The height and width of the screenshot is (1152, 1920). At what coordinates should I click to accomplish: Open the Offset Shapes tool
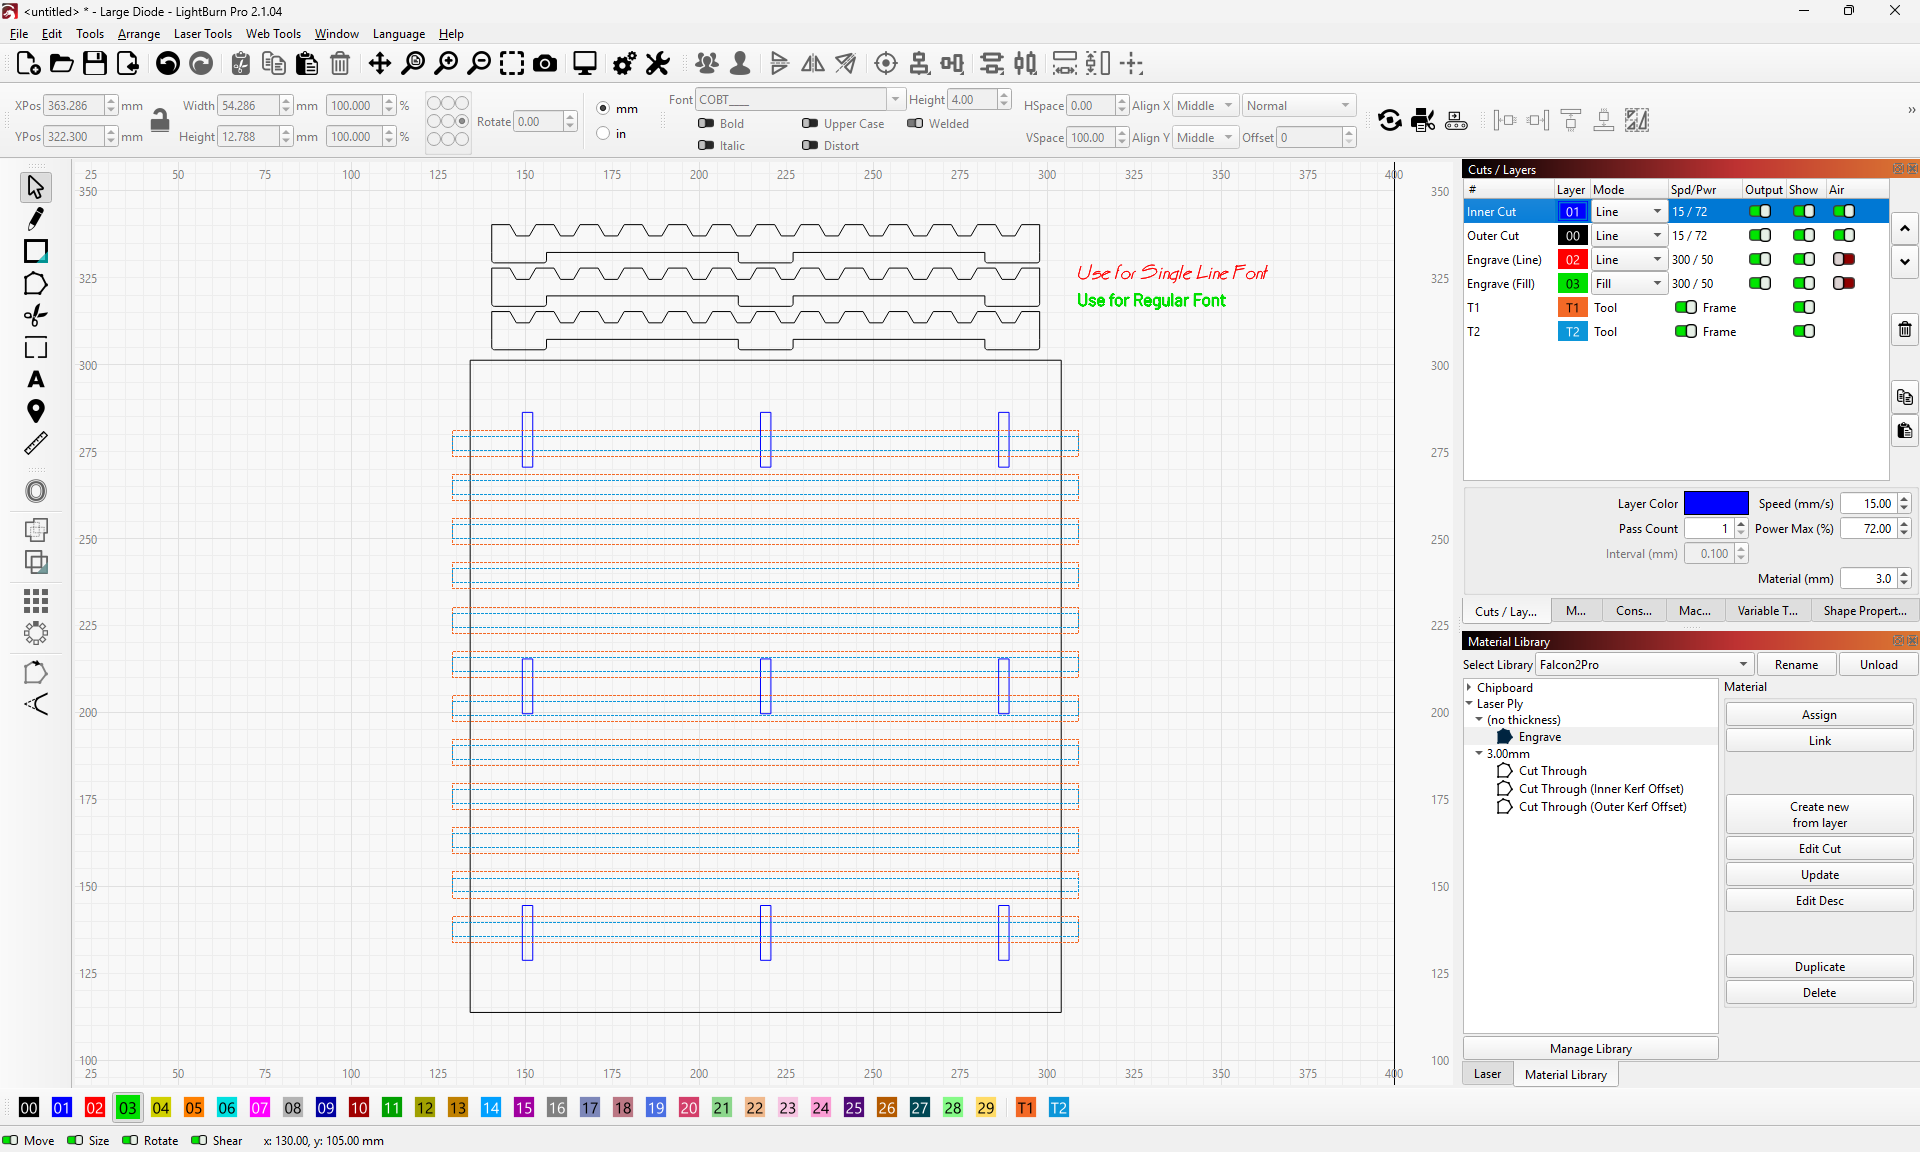tap(36, 491)
